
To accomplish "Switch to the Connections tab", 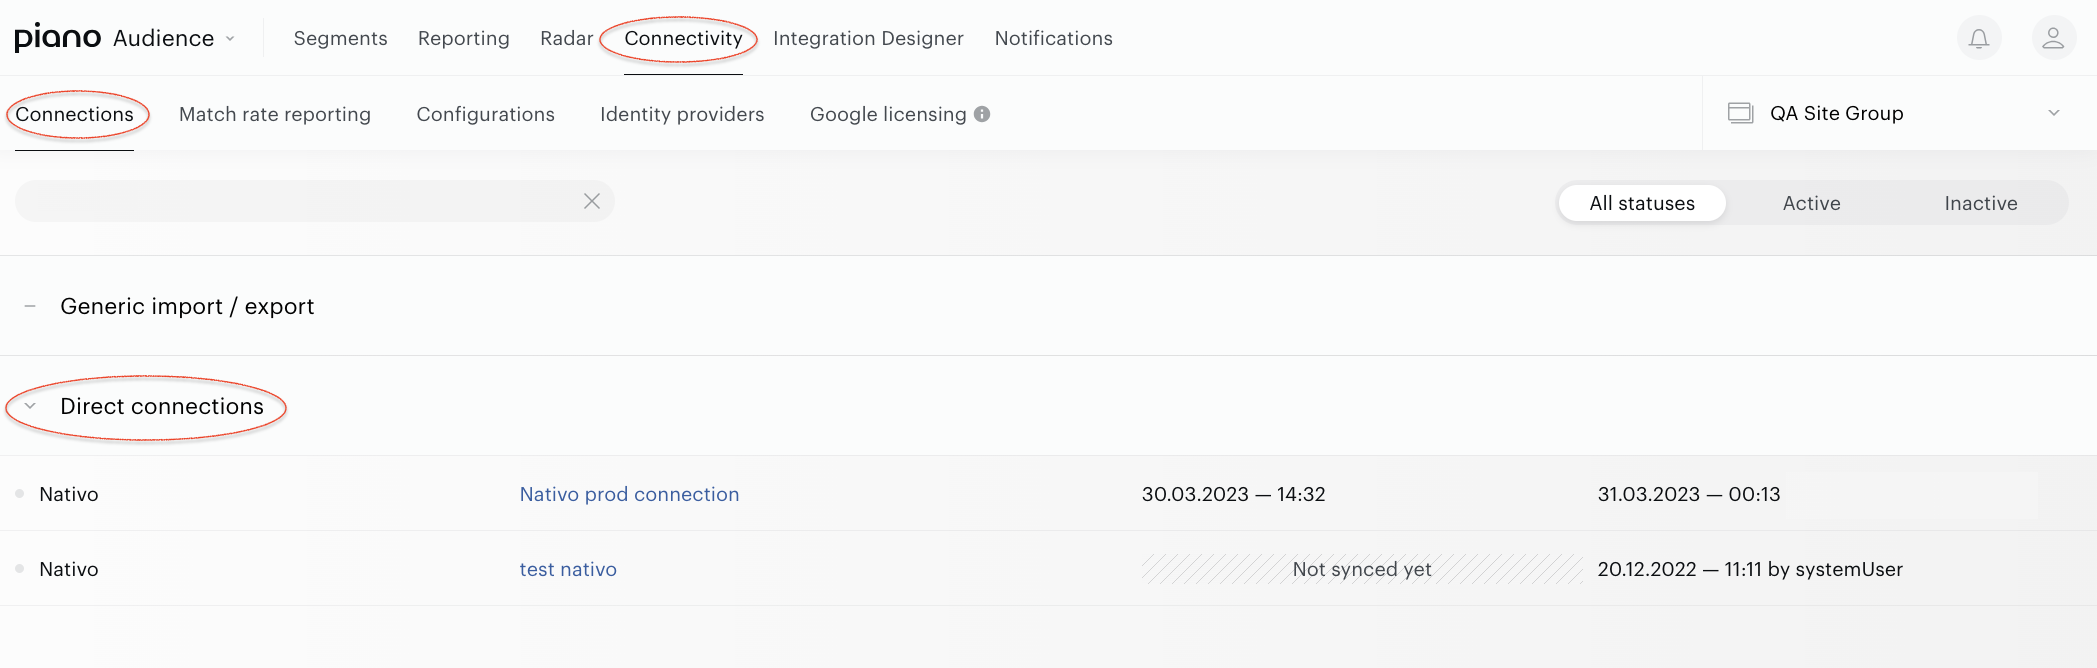I will pos(74,114).
